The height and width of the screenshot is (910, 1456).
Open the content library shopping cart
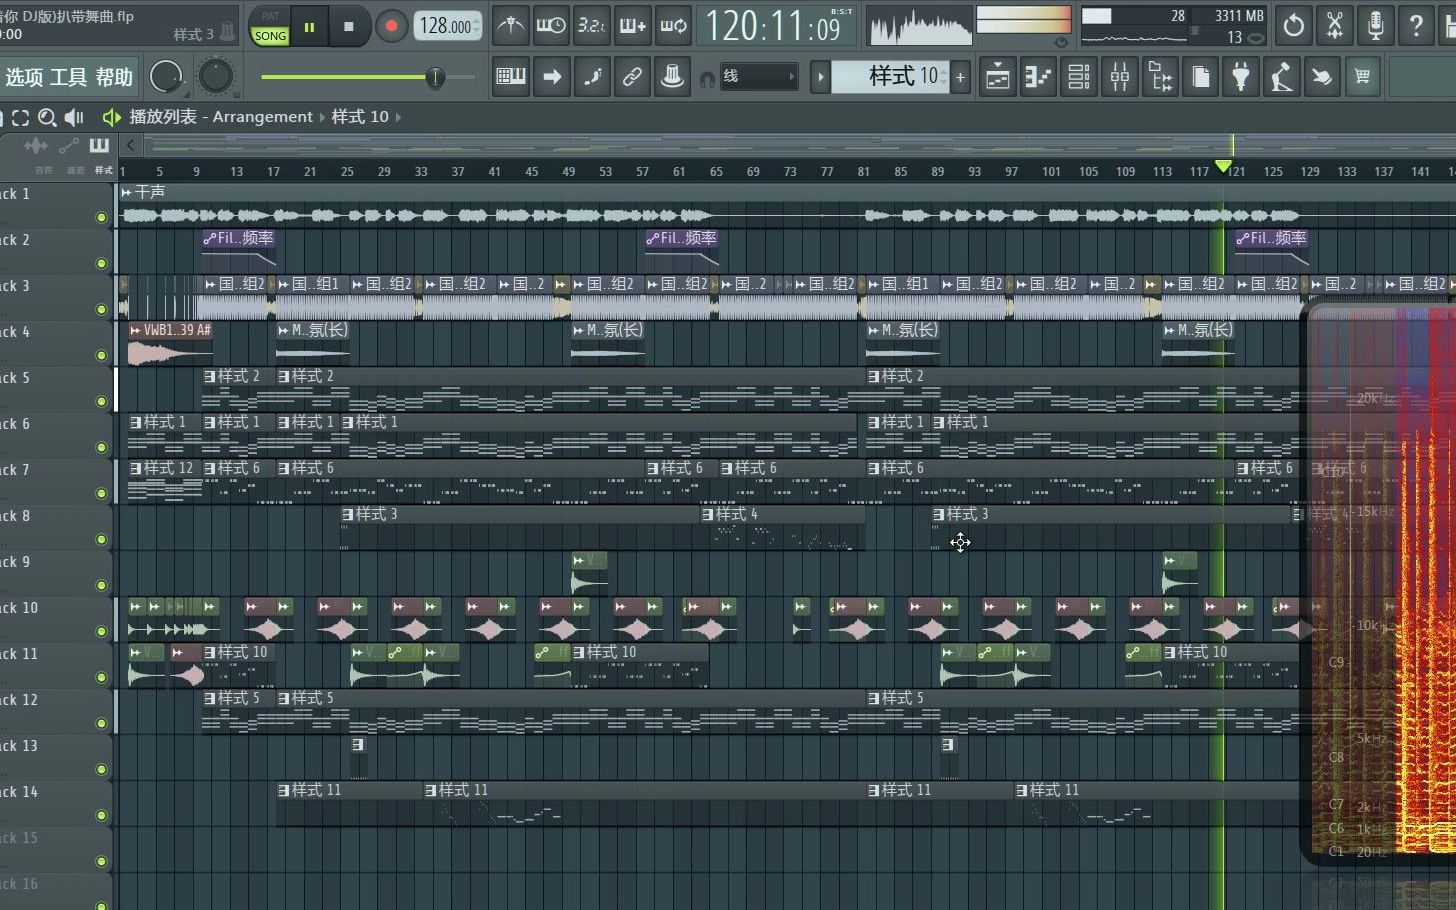(x=1362, y=77)
